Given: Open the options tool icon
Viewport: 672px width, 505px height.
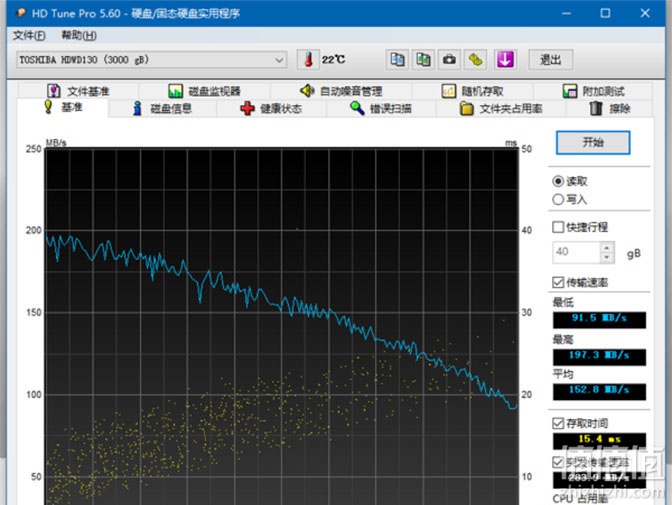Looking at the screenshot, I should [475, 60].
